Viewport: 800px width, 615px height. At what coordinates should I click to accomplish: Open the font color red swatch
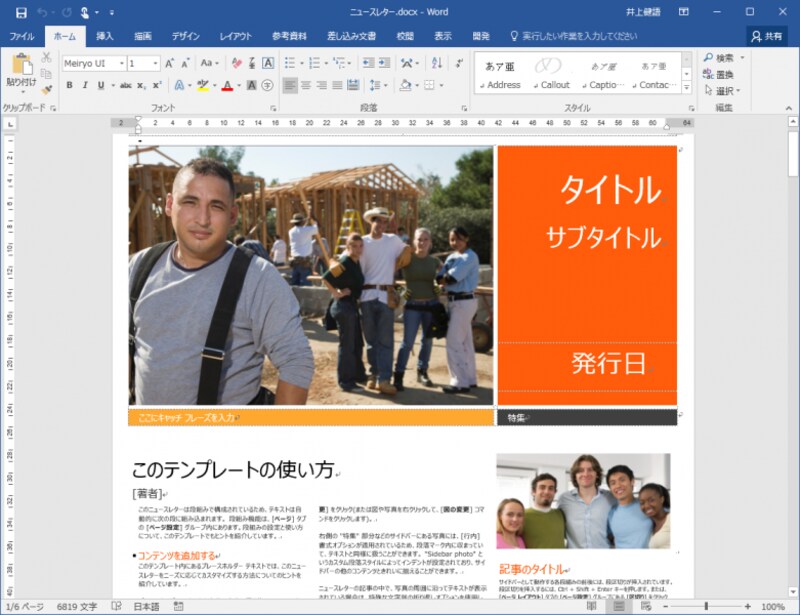[227, 84]
